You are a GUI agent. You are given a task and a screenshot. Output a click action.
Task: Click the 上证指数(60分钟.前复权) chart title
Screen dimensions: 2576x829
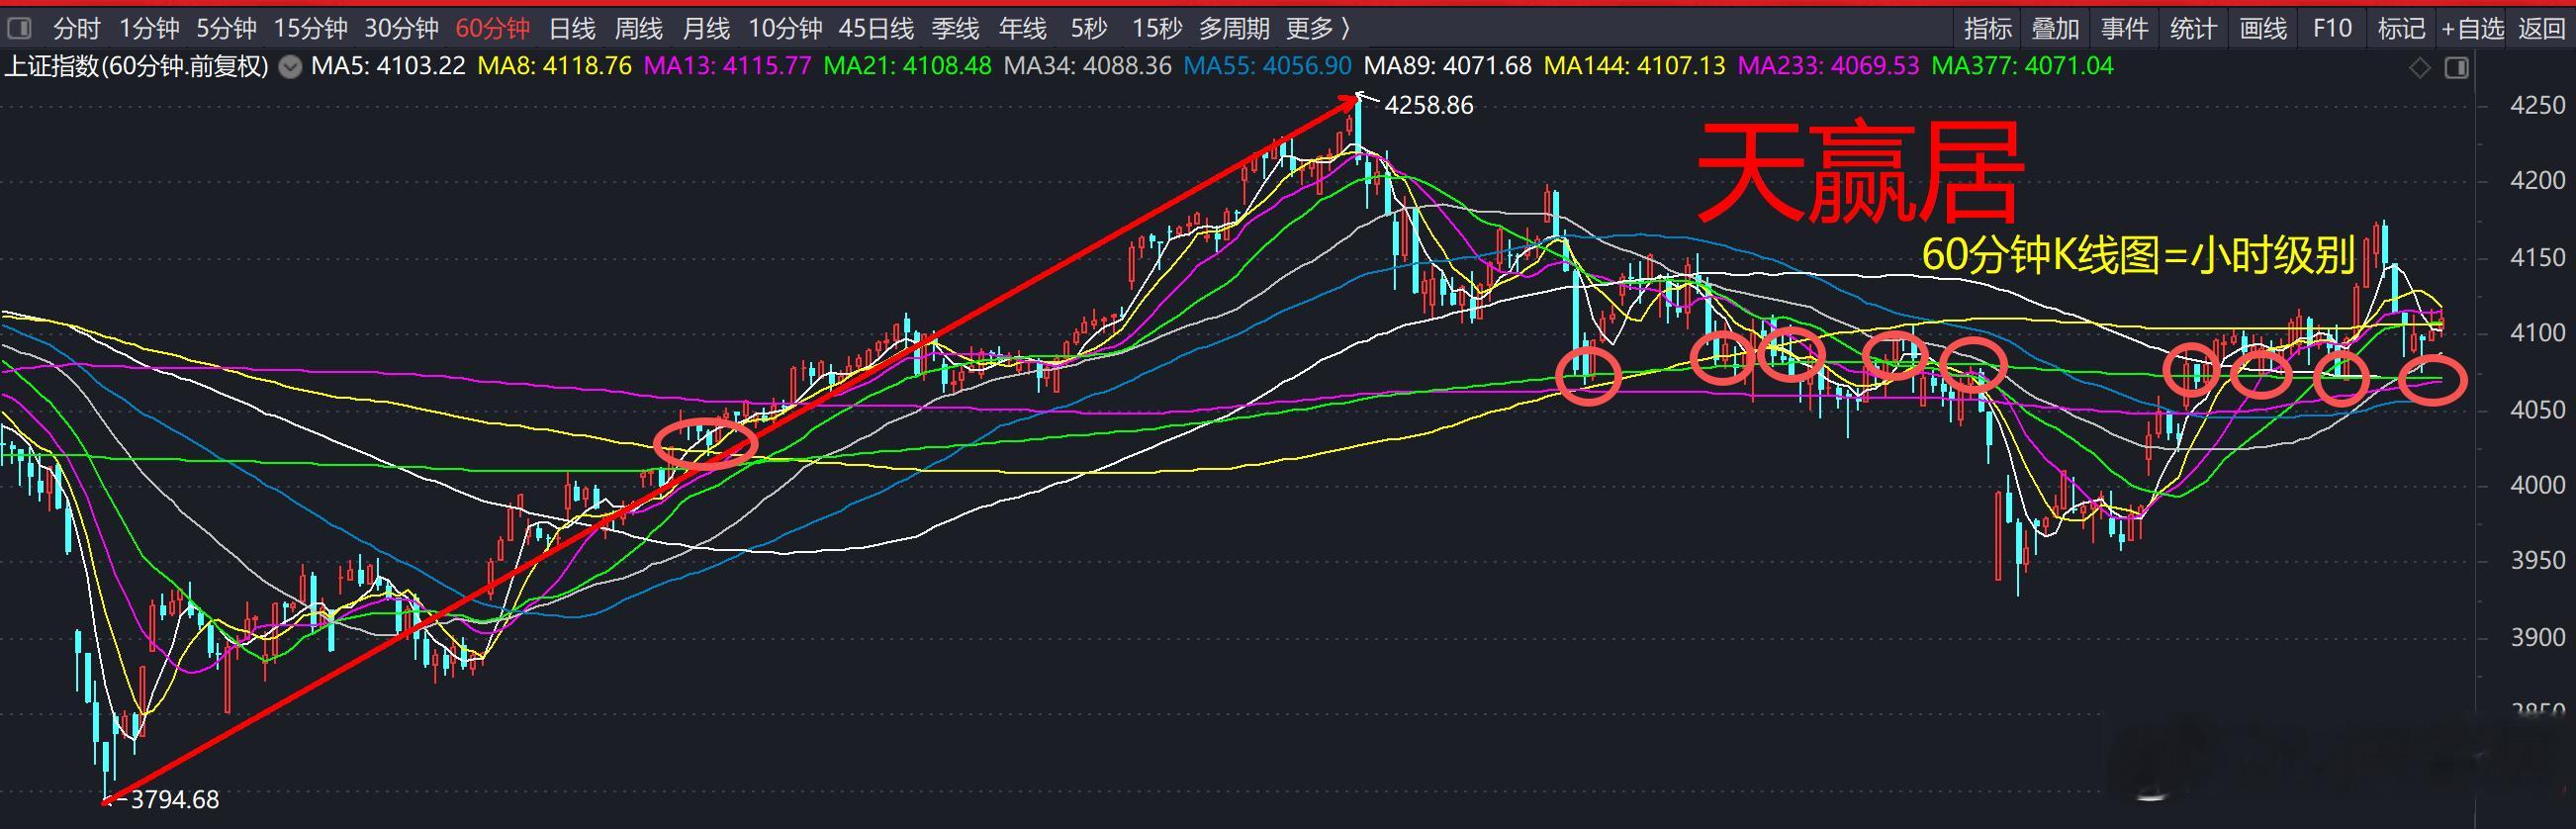(137, 67)
